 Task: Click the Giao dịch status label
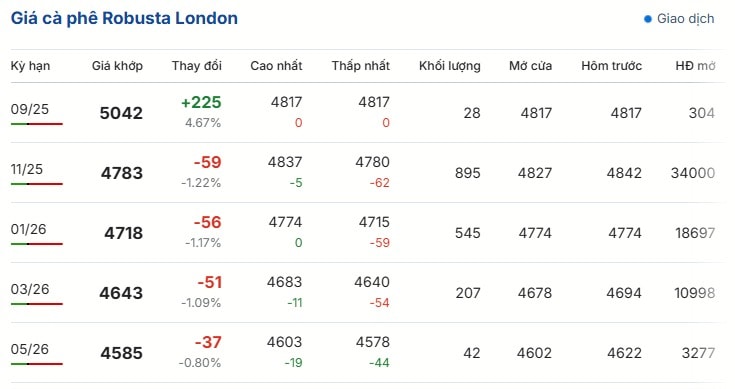685,19
